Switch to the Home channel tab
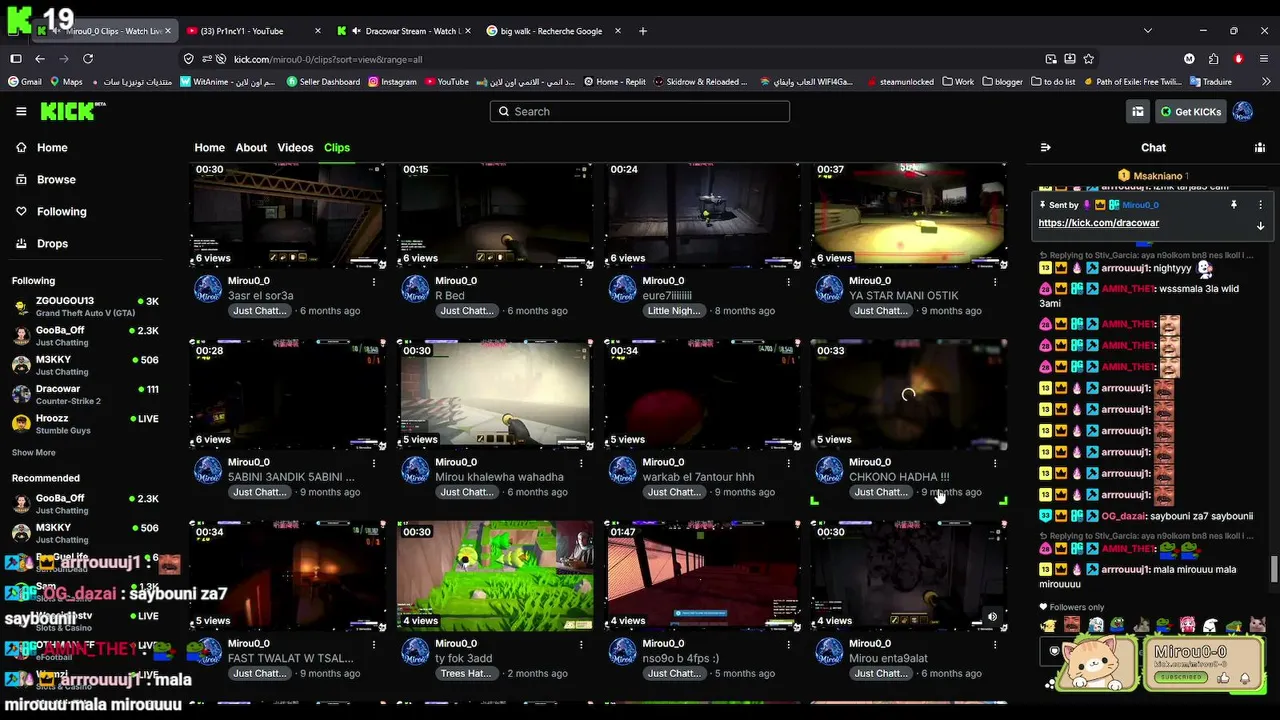 tap(209, 147)
